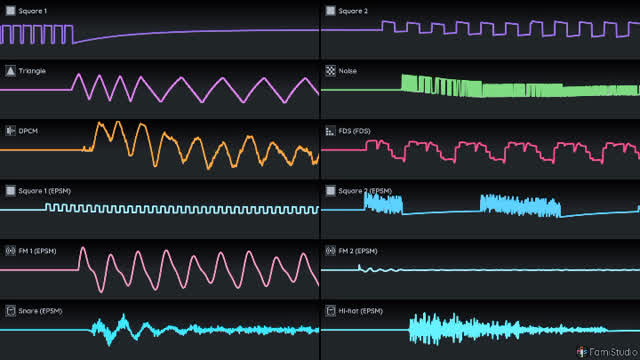
Task: Click the "DPCM" label
Action: click(28, 131)
